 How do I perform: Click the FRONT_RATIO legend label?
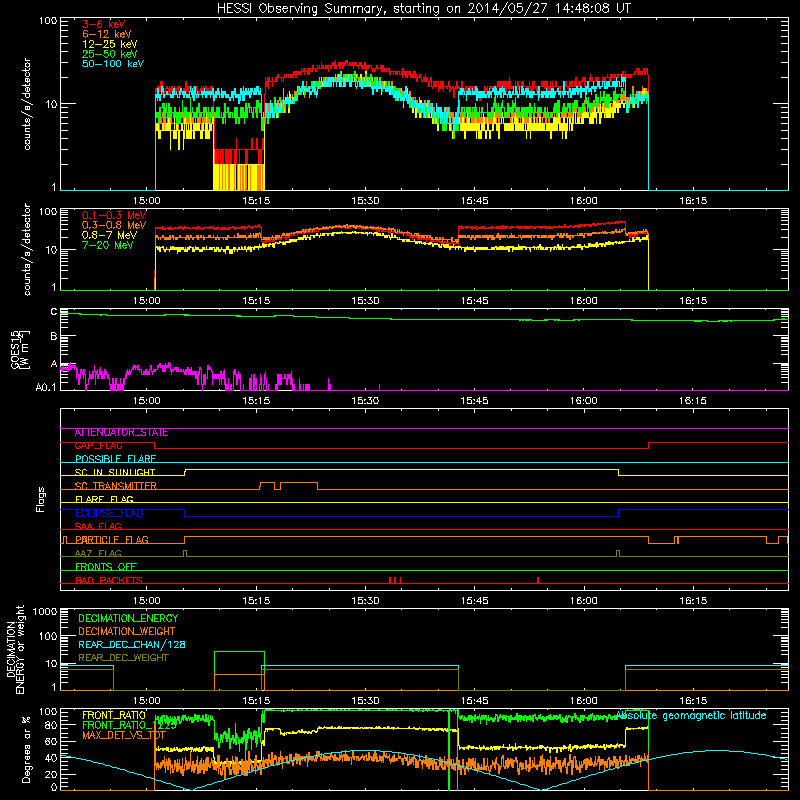114,715
